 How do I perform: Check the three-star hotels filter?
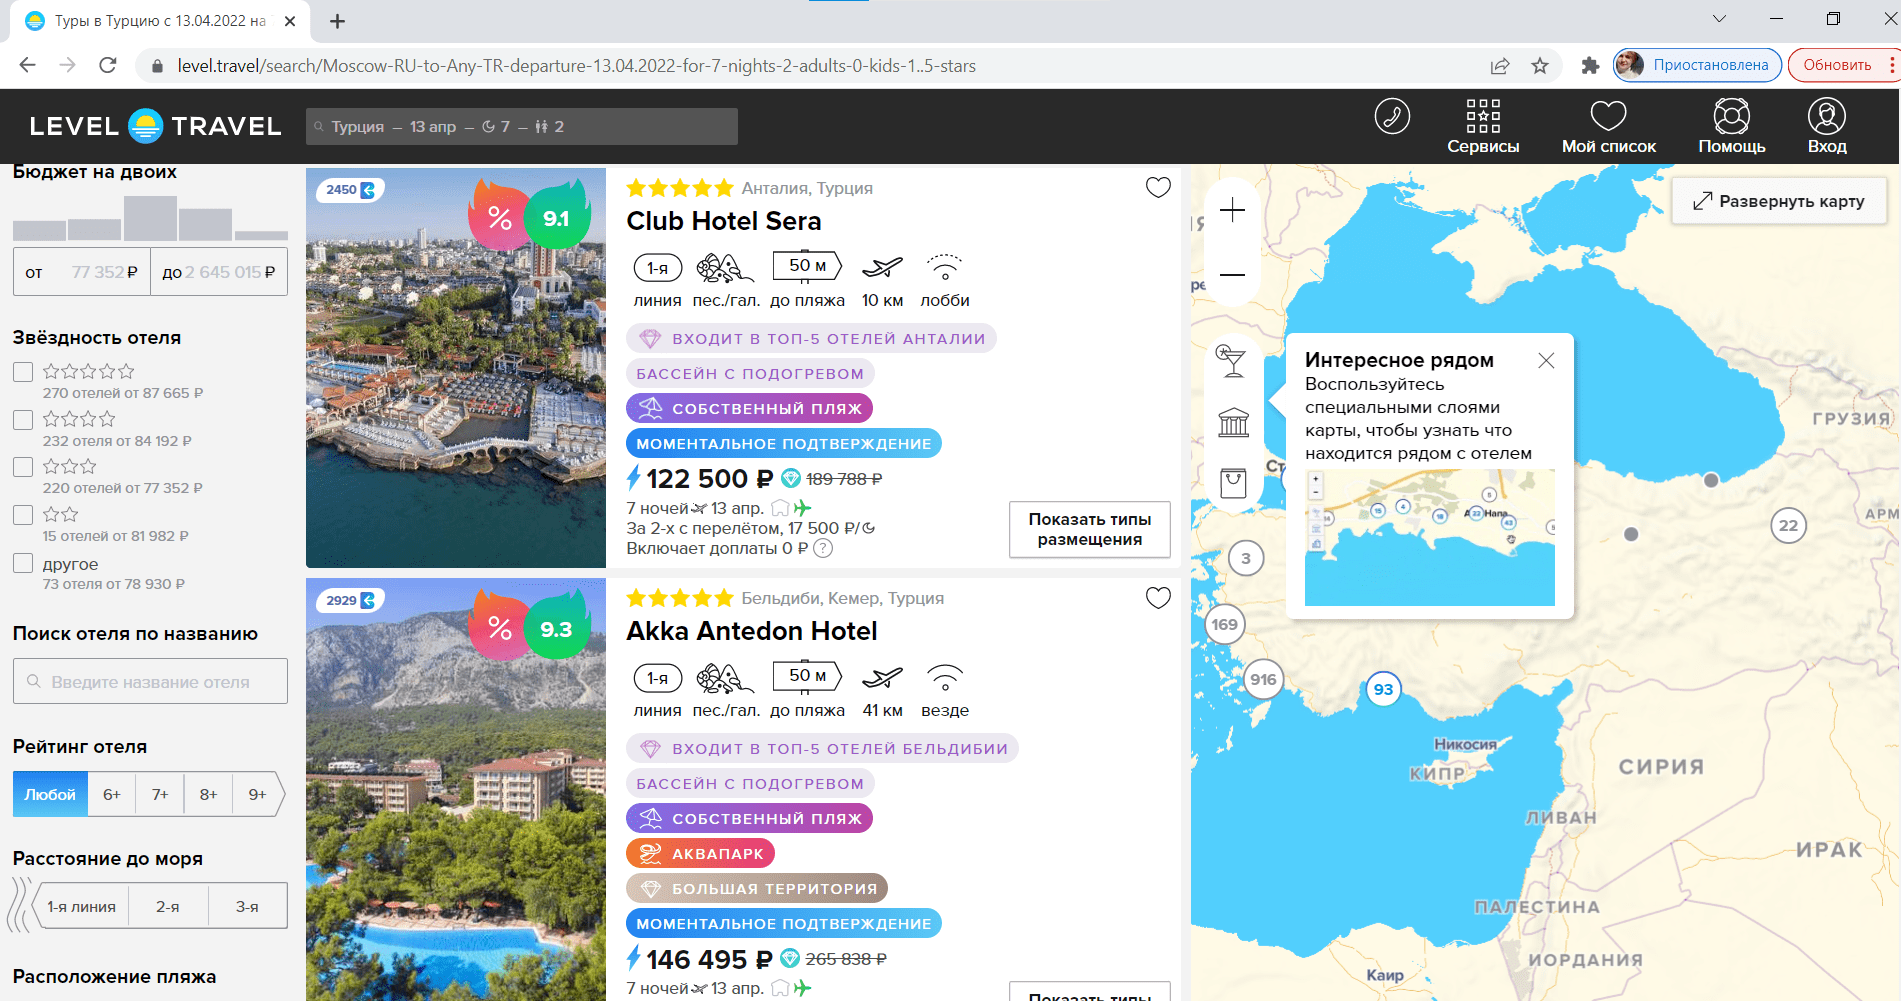tap(23, 467)
